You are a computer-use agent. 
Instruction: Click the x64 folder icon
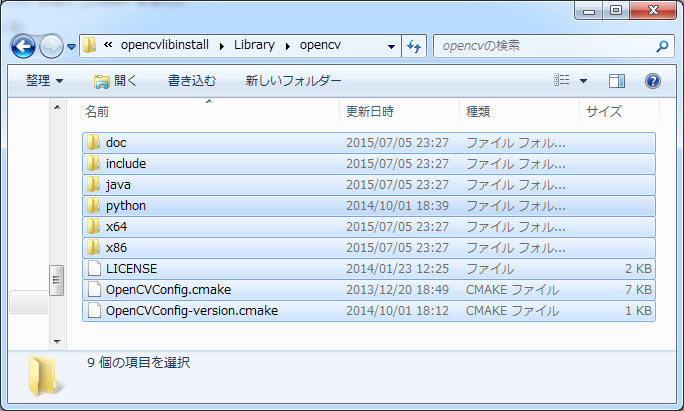coord(93,226)
